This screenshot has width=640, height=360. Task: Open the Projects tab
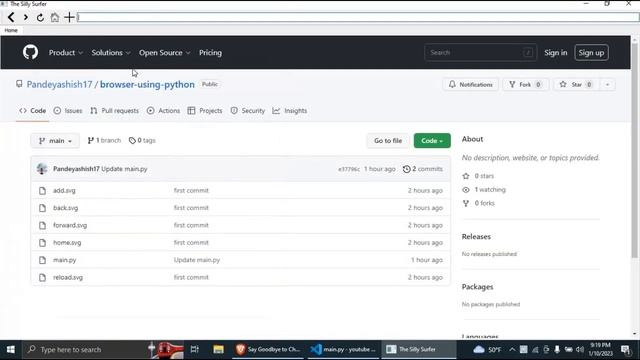[x=205, y=111]
